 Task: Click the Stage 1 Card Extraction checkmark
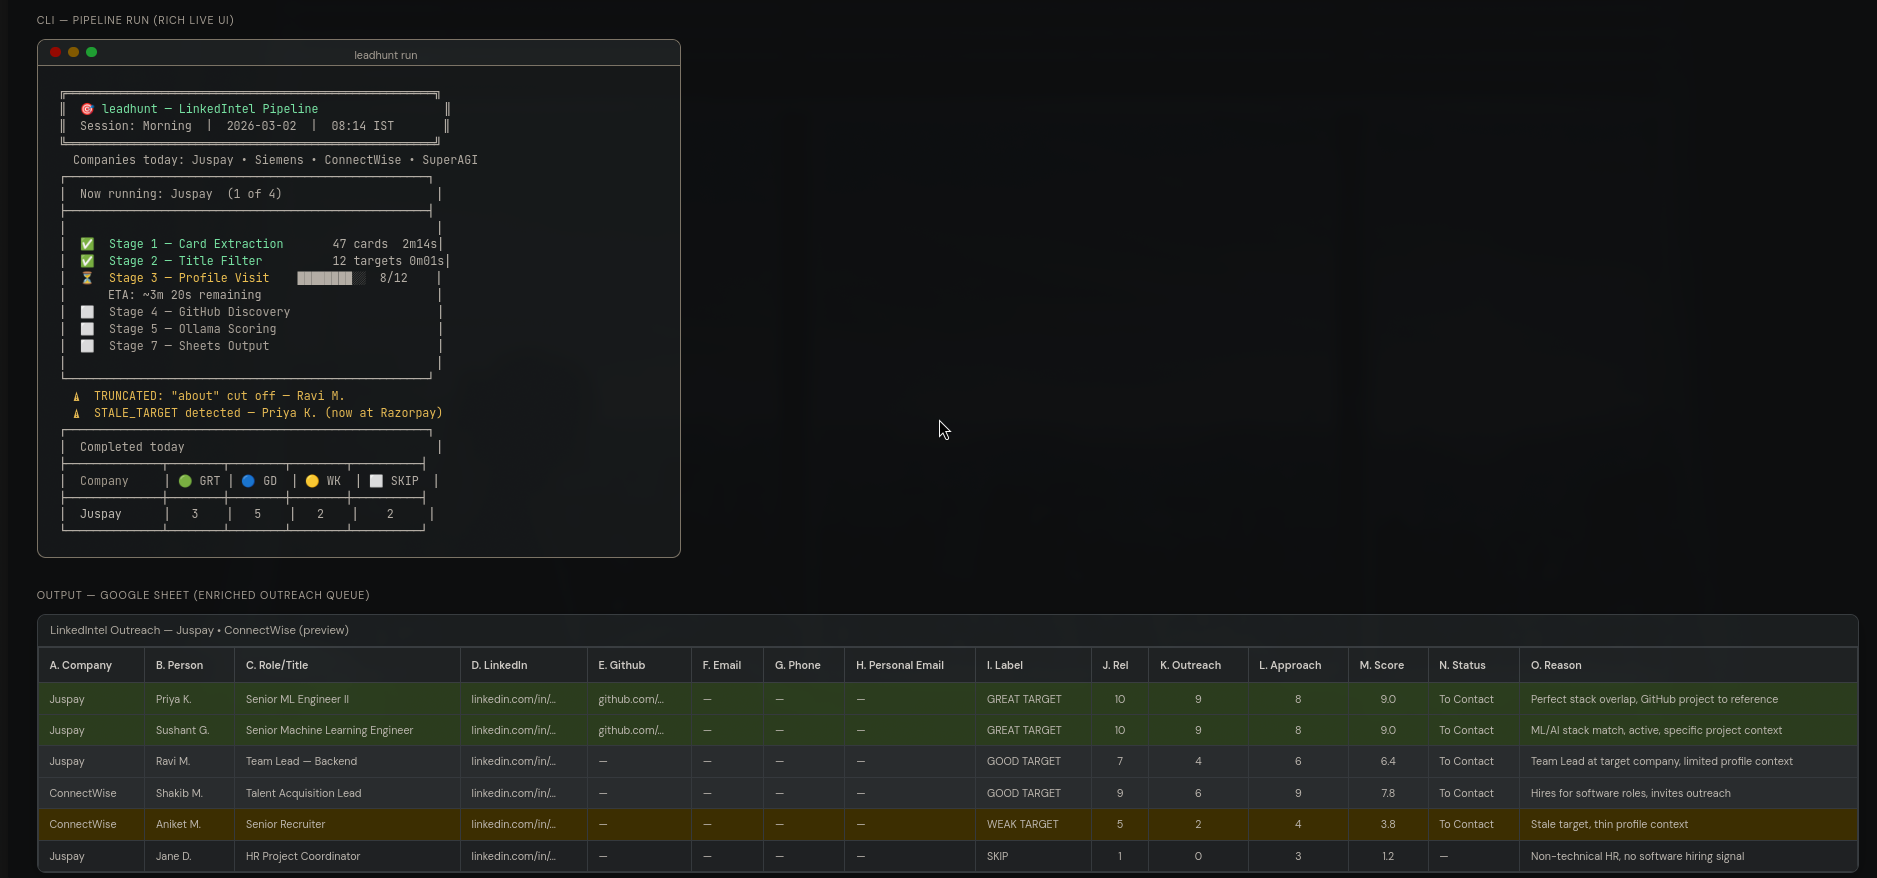(x=87, y=244)
